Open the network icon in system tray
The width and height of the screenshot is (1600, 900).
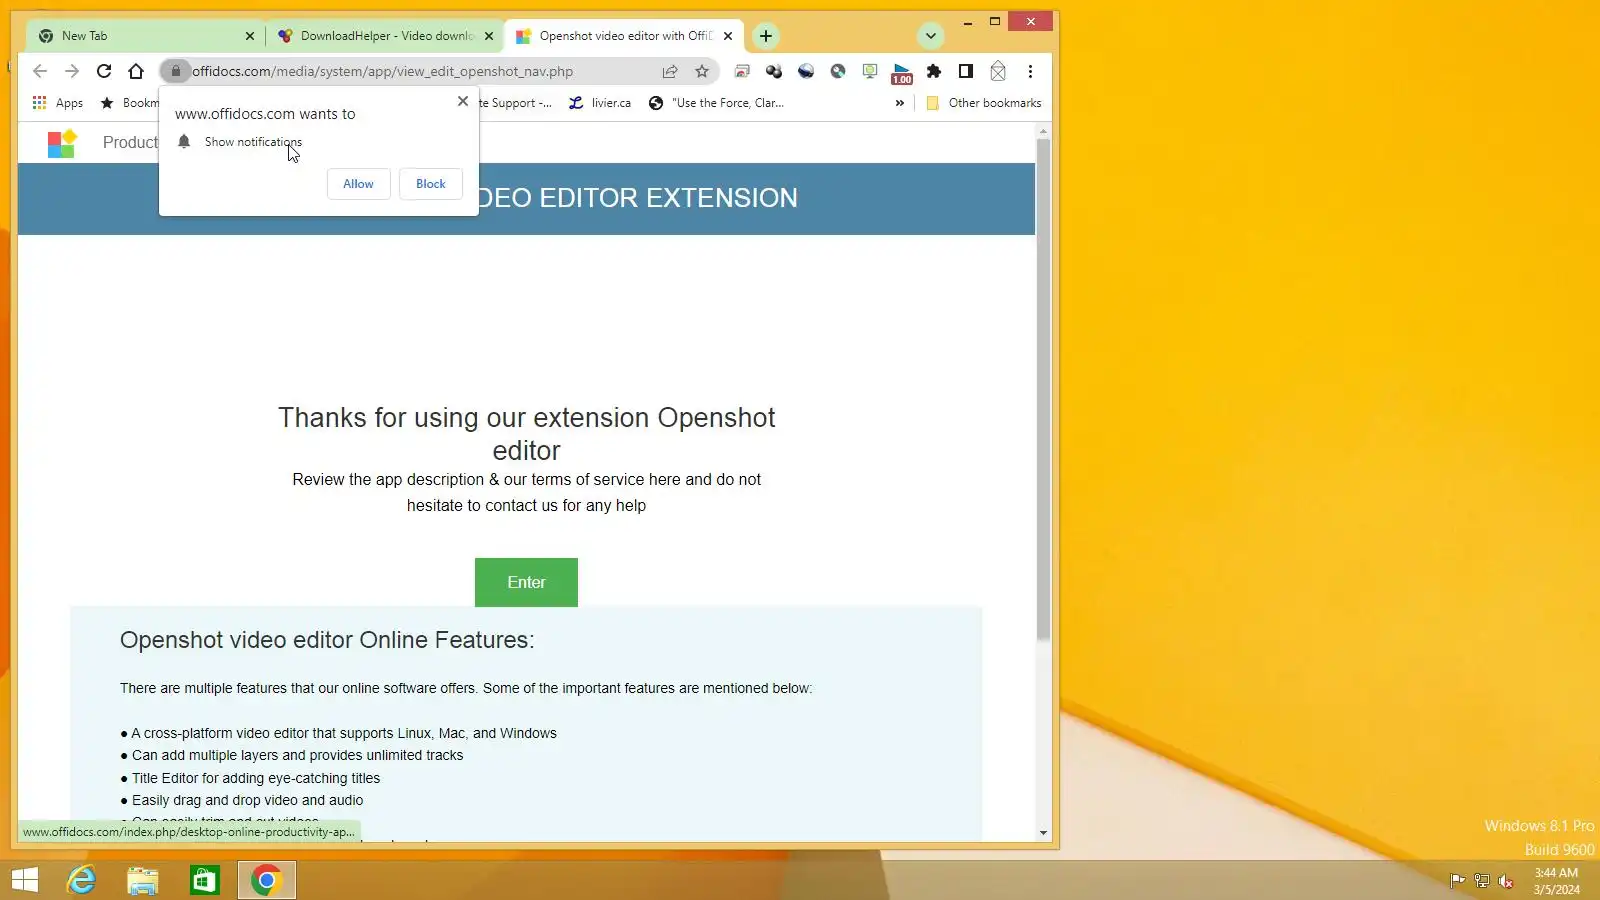[1482, 881]
